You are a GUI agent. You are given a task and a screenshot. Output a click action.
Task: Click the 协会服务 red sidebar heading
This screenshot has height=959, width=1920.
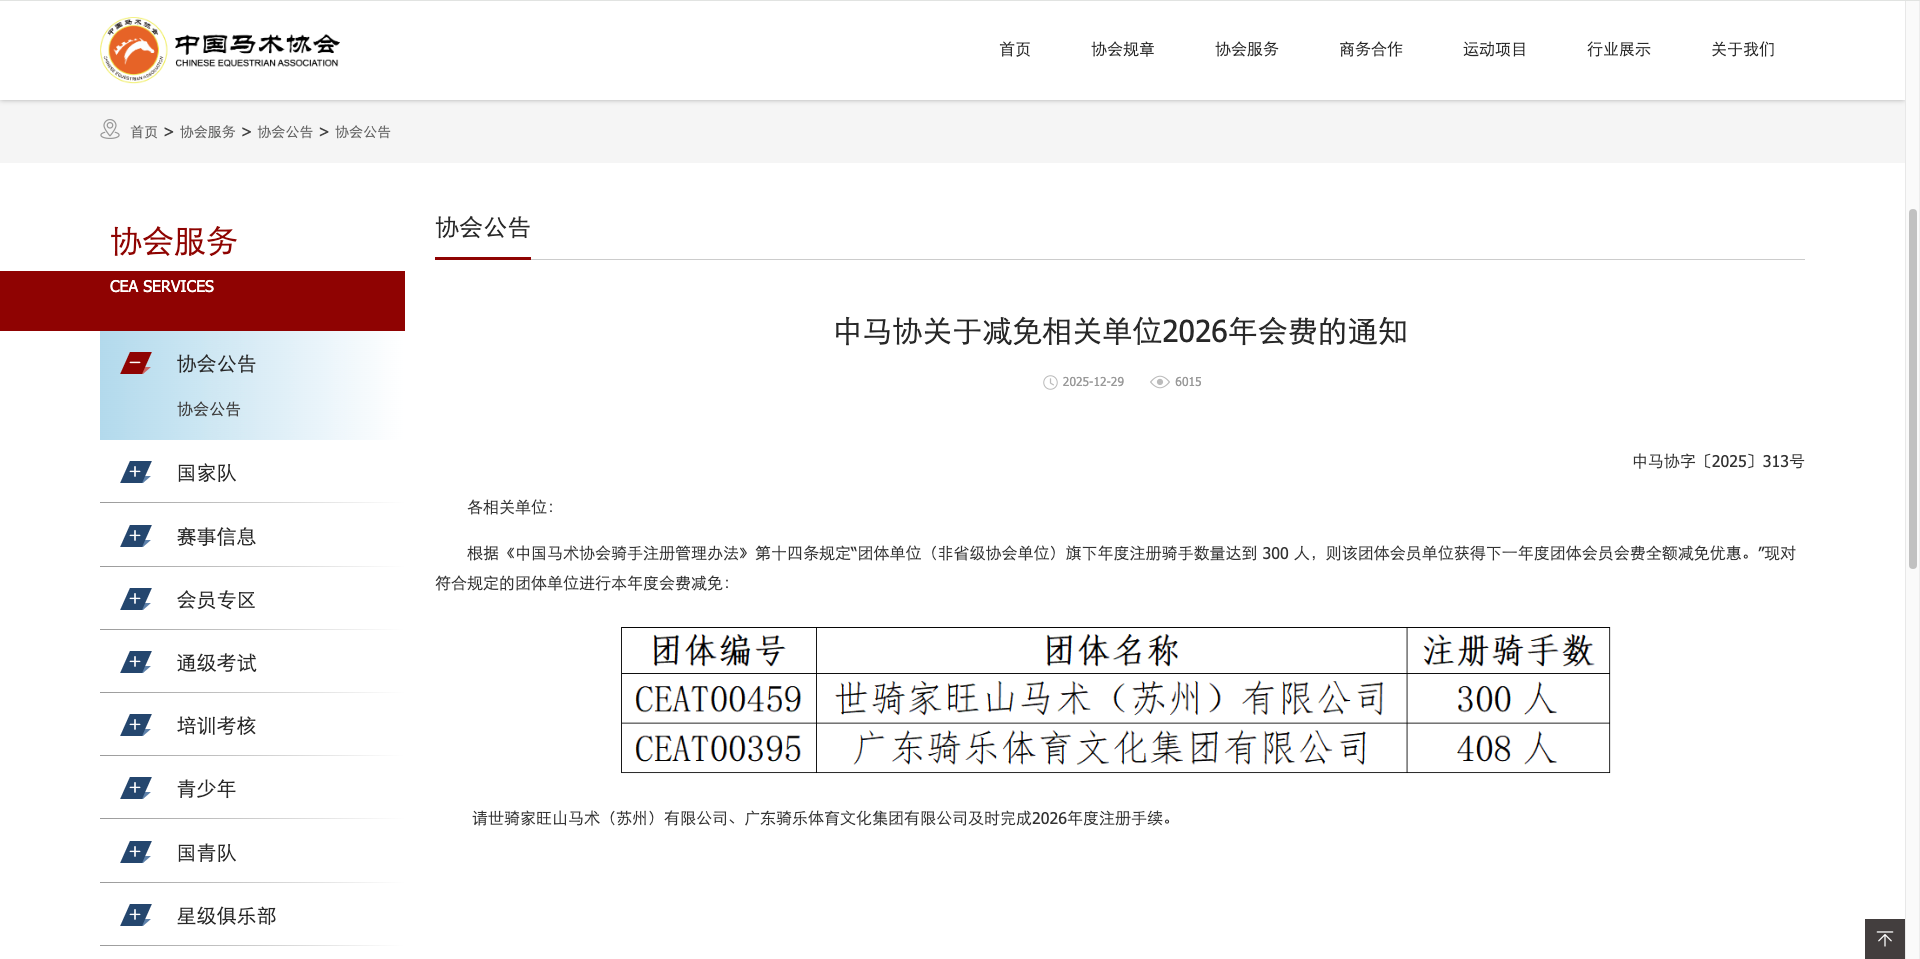[x=173, y=241]
